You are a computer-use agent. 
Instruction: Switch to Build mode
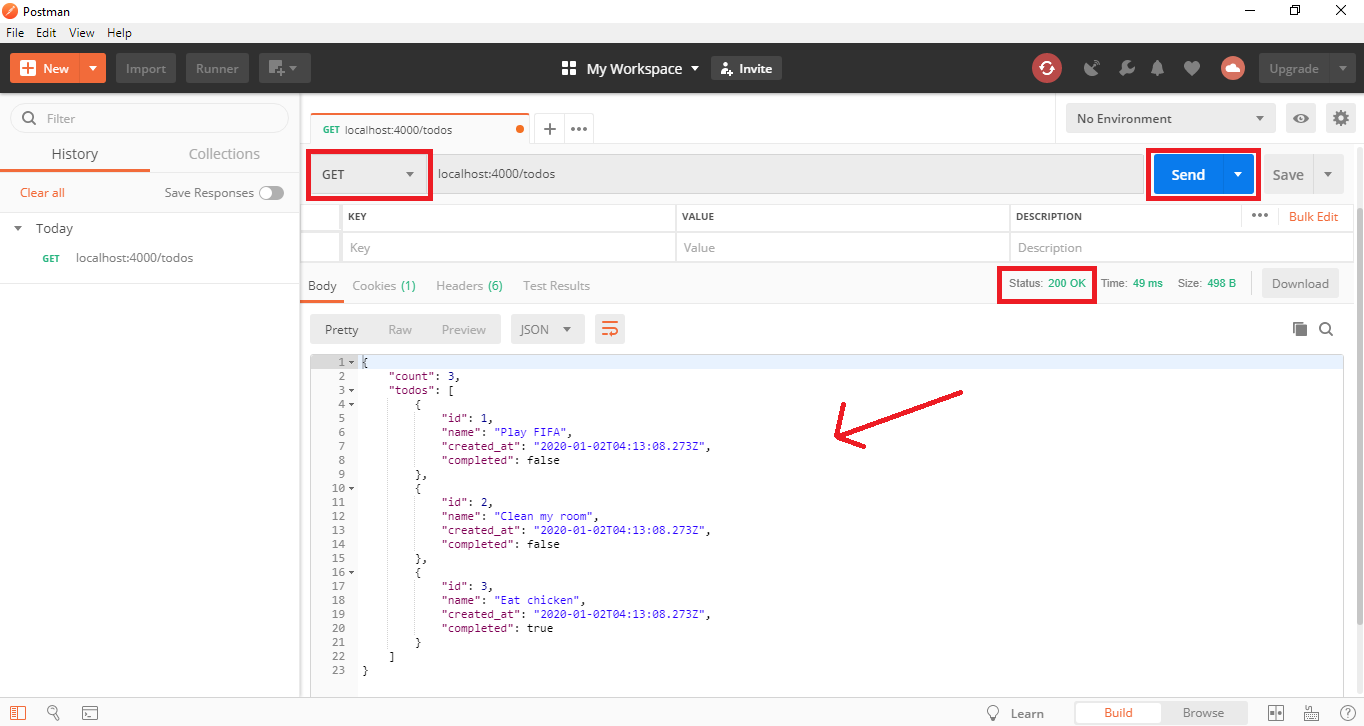coord(1118,713)
